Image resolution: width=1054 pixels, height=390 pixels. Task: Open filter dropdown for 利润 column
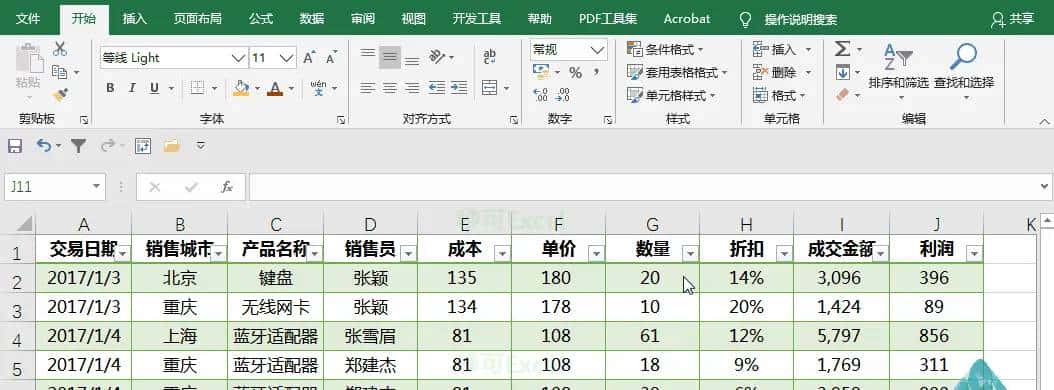[x=975, y=253]
